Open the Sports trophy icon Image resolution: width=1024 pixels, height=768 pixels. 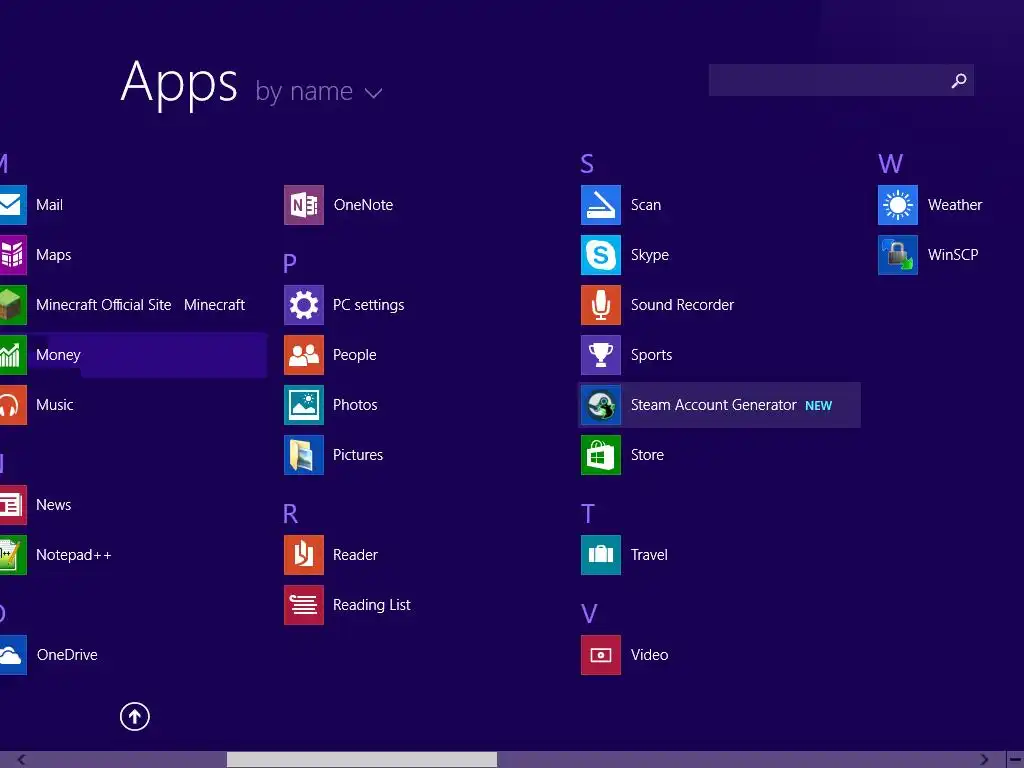(601, 355)
